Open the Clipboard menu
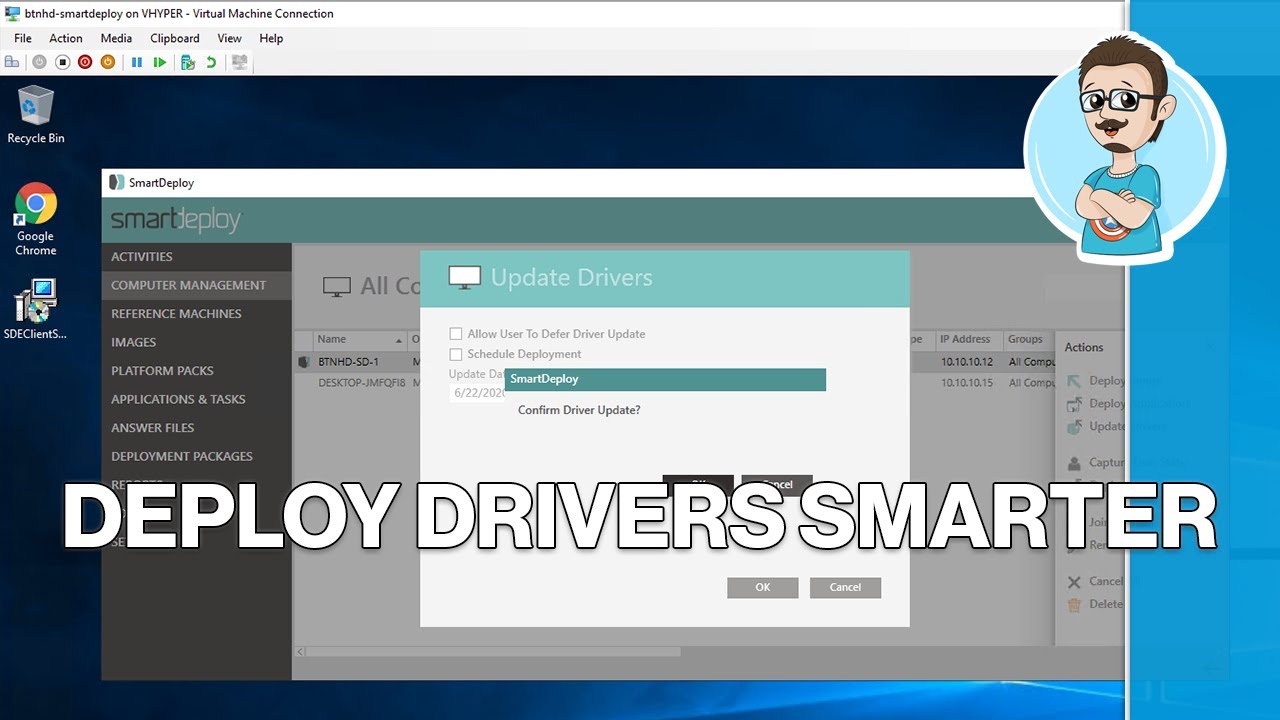The image size is (1280, 720). tap(175, 38)
